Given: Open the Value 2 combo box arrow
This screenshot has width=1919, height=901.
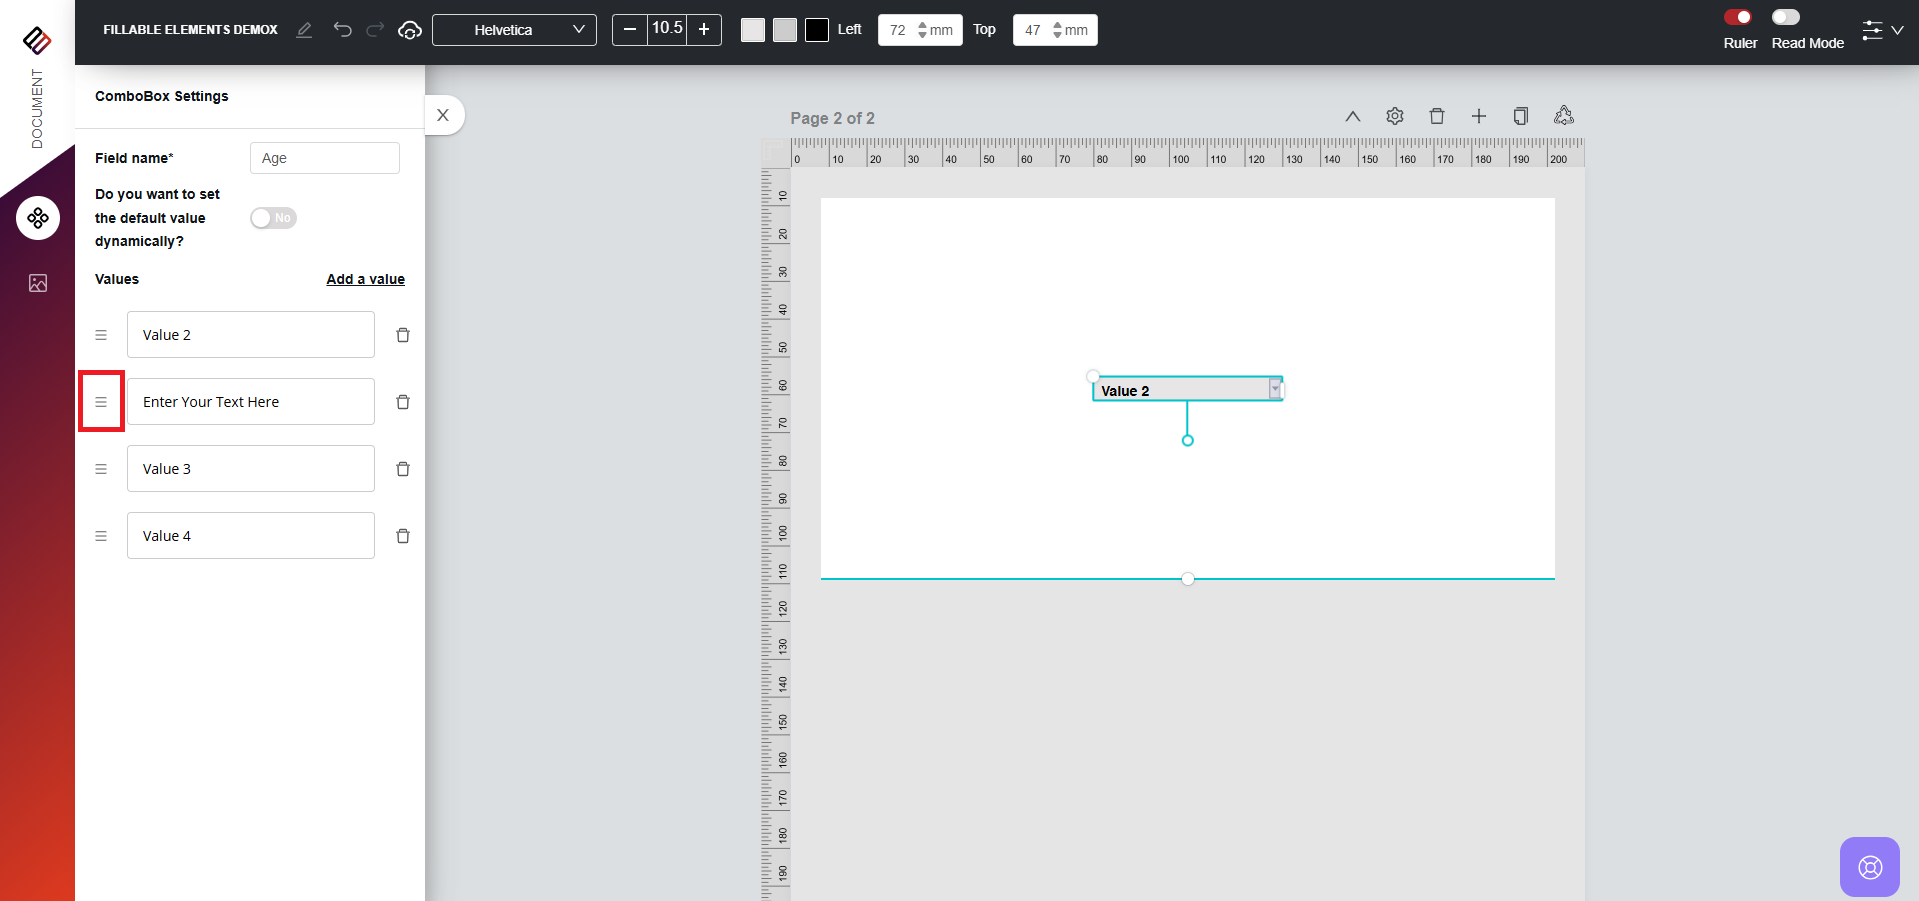Looking at the screenshot, I should tap(1275, 390).
